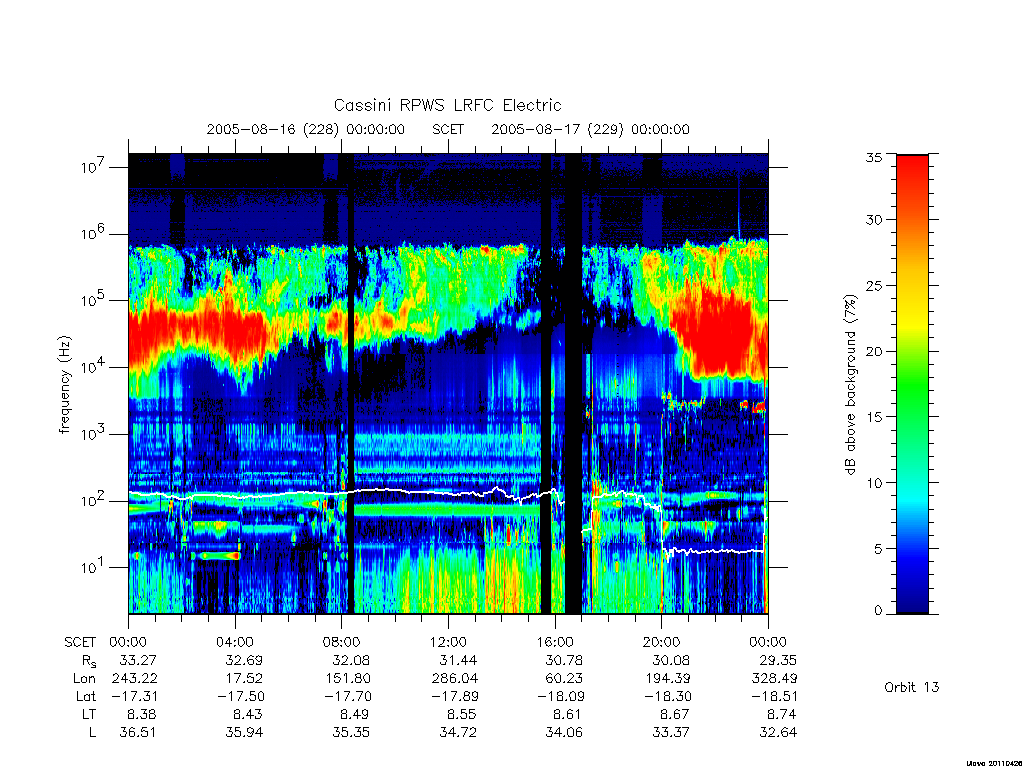Click the plot title 'Cassini RPWS LRFC Electric'
This screenshot has width=1024, height=768.
point(447,106)
